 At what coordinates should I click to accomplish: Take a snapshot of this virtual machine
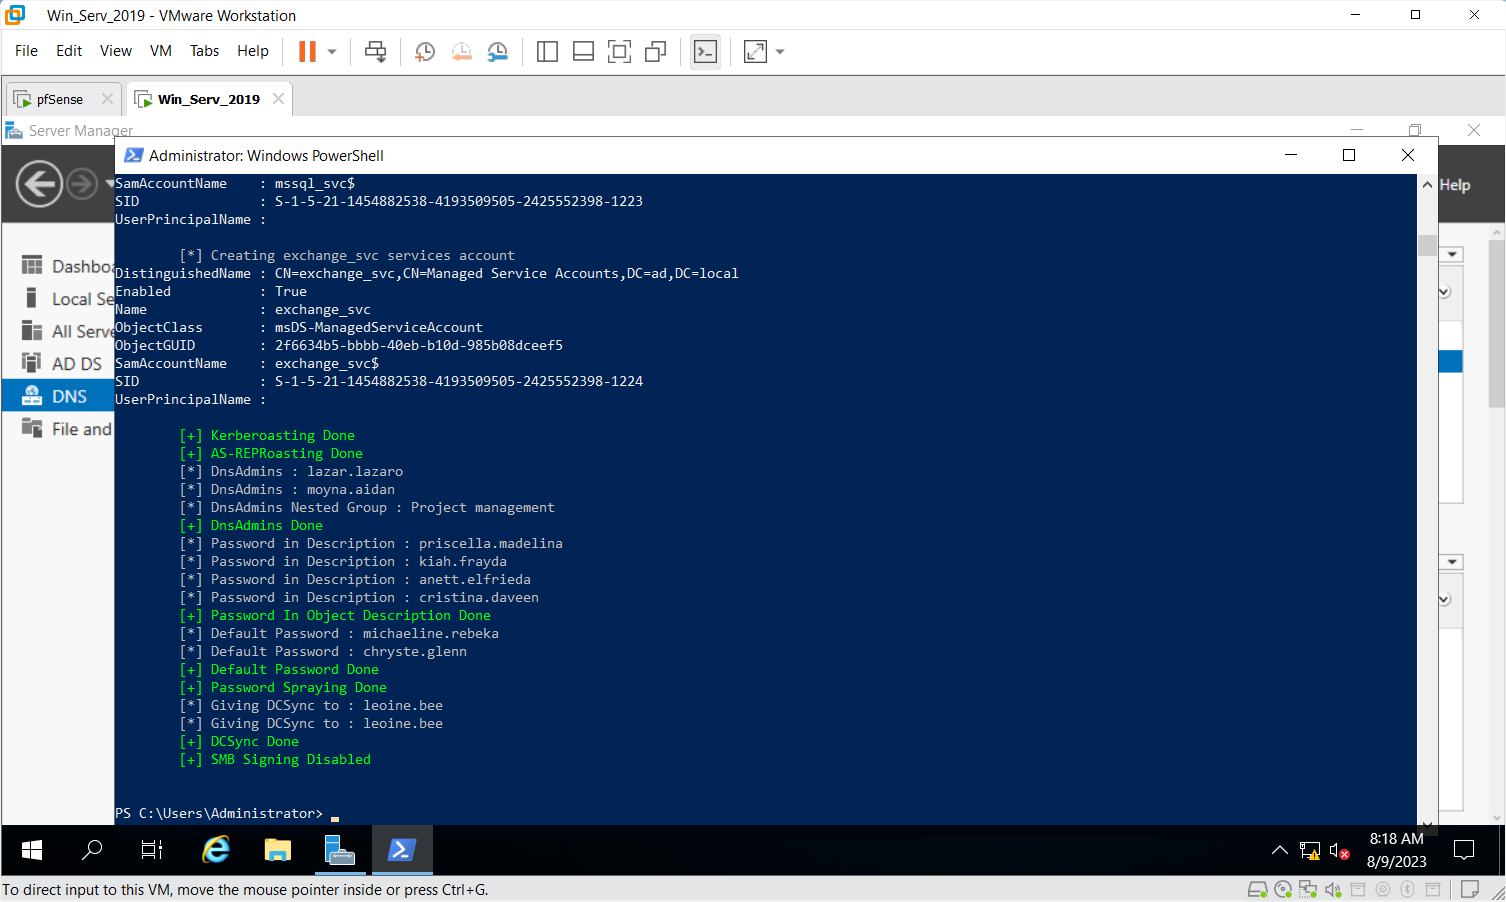click(x=425, y=51)
